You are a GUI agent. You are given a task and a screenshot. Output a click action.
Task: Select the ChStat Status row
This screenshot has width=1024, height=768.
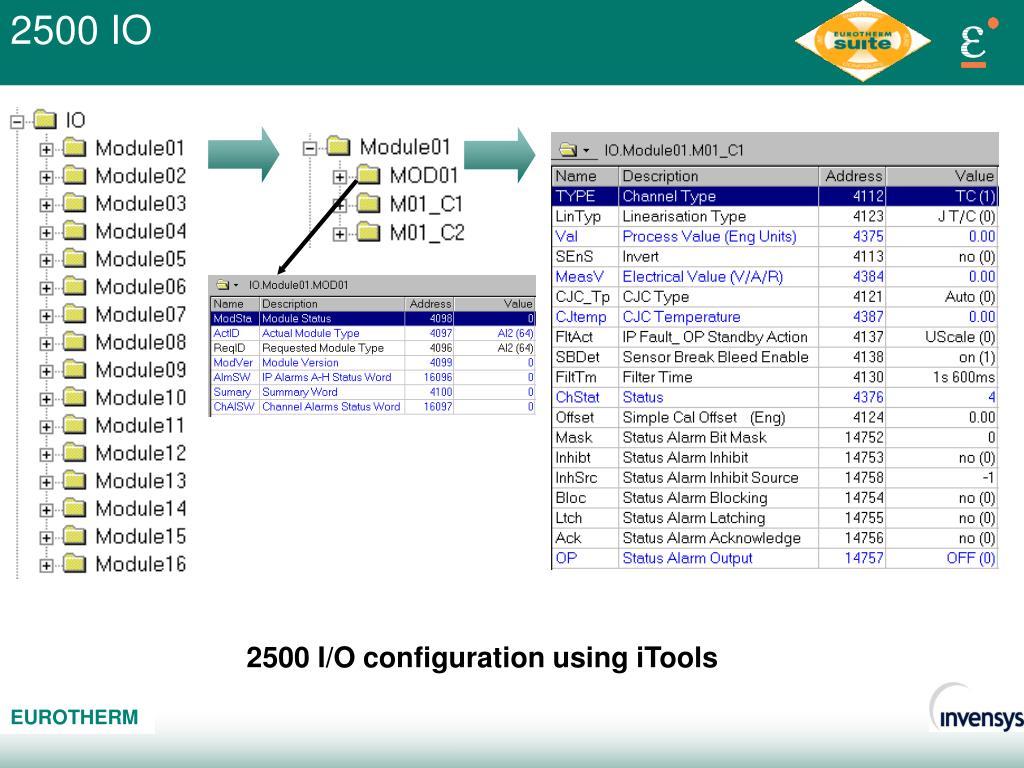775,398
